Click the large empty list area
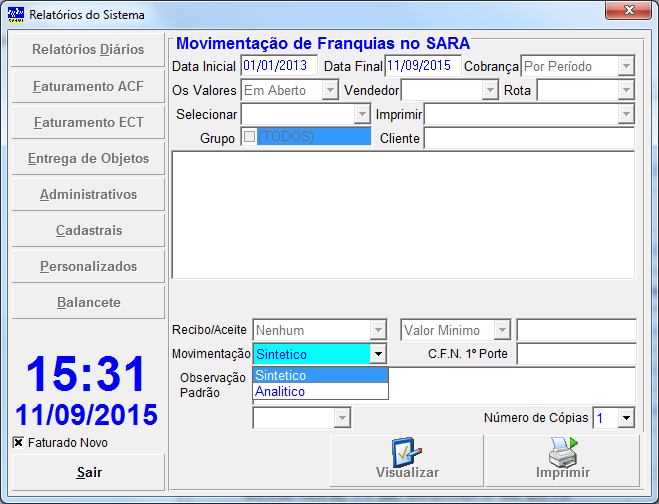The width and height of the screenshot is (659, 504). point(403,215)
